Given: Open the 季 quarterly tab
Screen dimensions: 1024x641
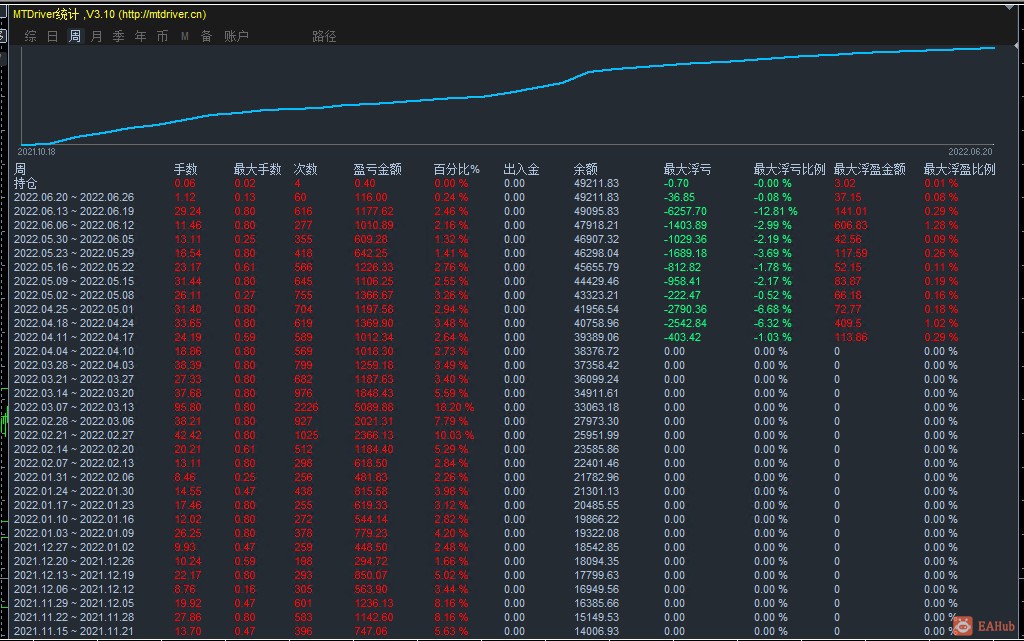Looking at the screenshot, I should [x=119, y=37].
